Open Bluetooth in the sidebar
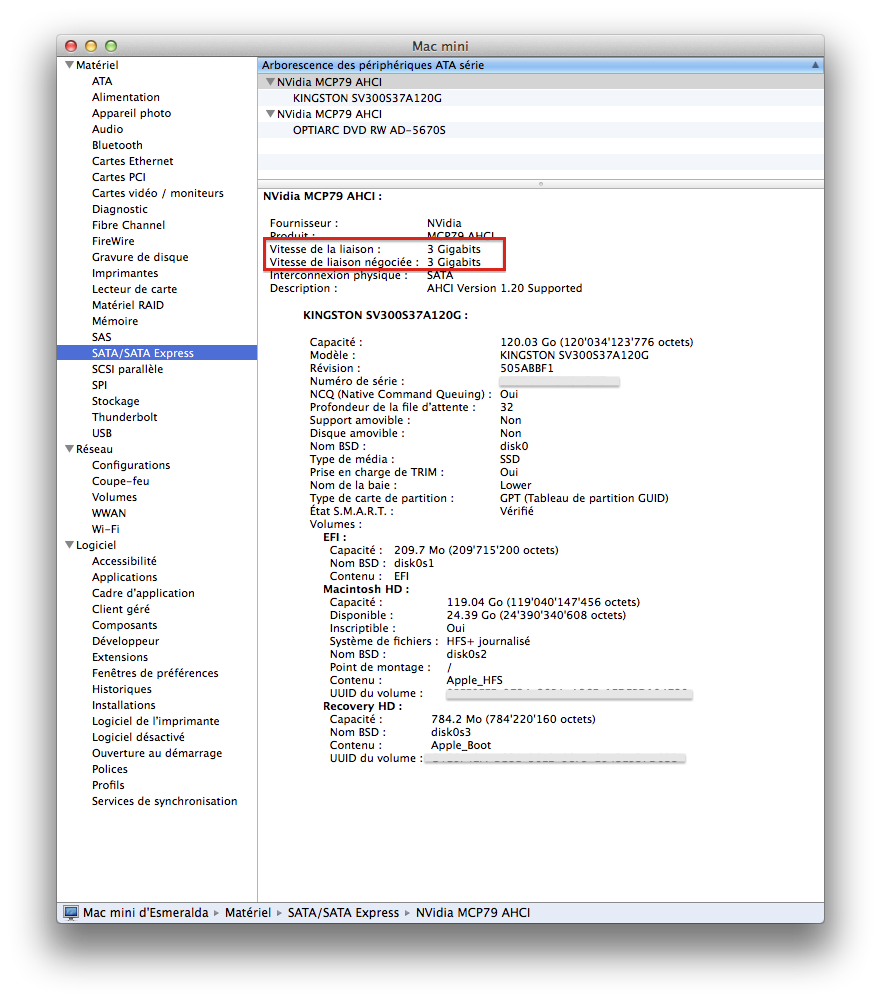Screen dimensions: 881x1002 117,145
